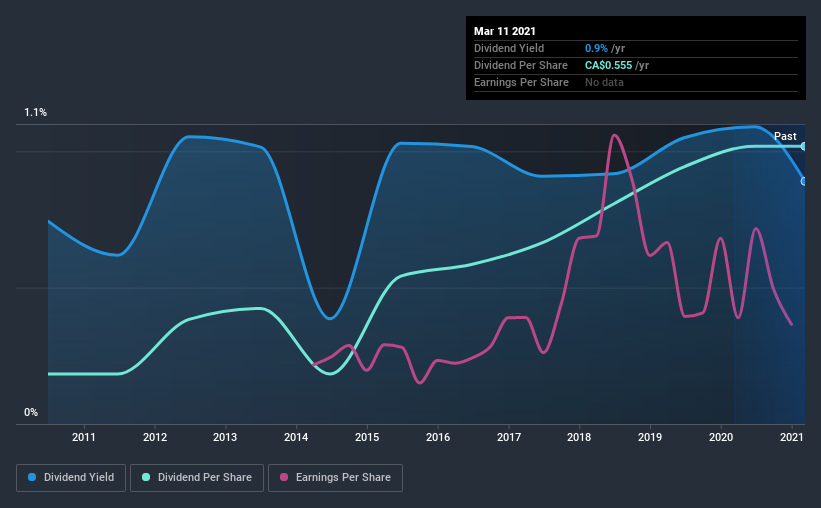Click 'Earnings Per Share' row label in tooltip

pyautogui.click(x=521, y=82)
